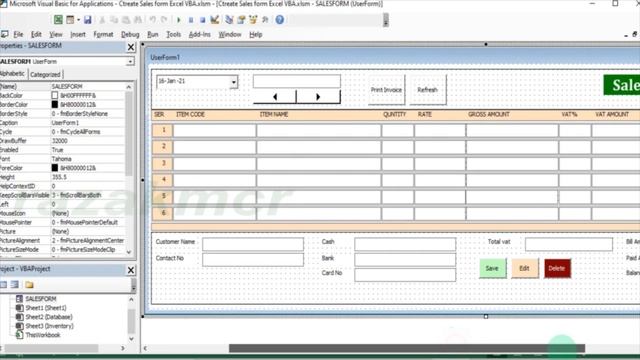
Task: Click the Find binoculars icon
Action: [x=138, y=20]
